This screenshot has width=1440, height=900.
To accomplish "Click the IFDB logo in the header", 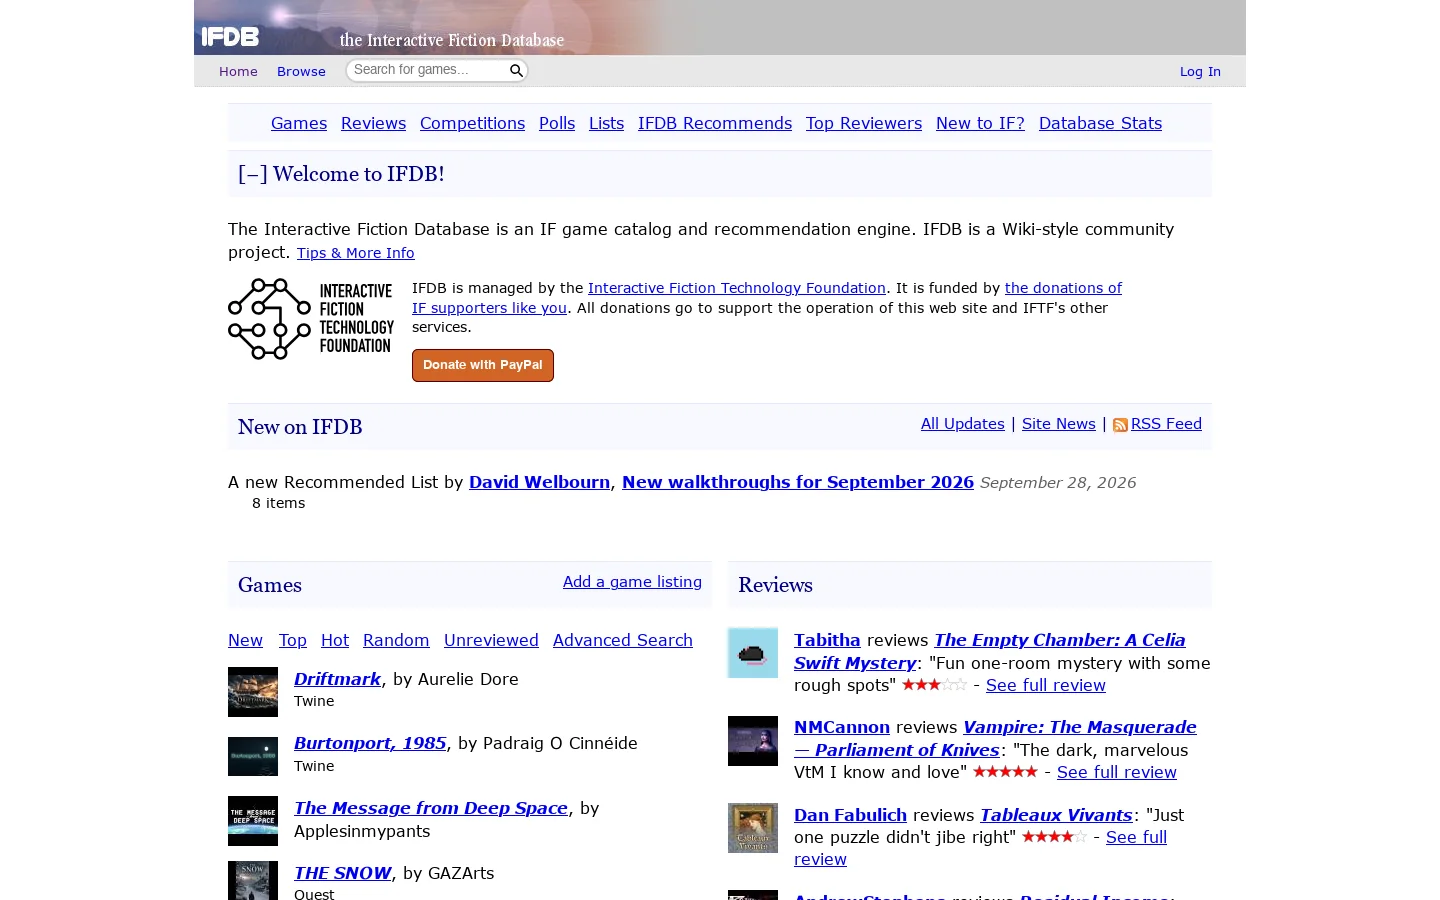I will point(230,37).
